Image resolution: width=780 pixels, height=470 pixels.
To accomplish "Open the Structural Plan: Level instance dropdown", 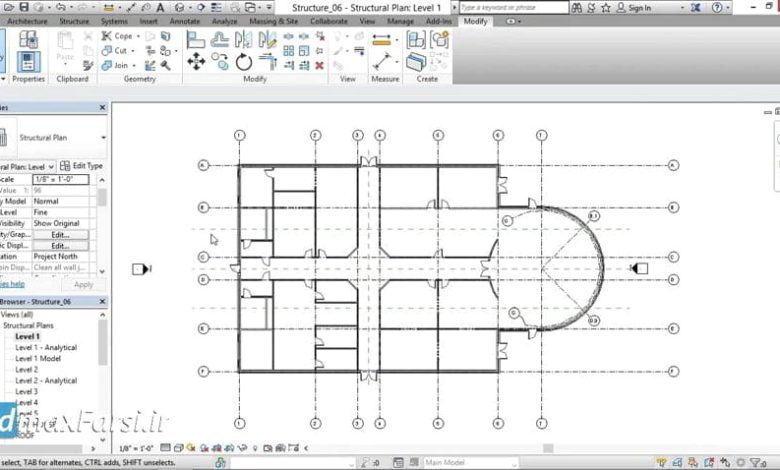I will tap(51, 167).
